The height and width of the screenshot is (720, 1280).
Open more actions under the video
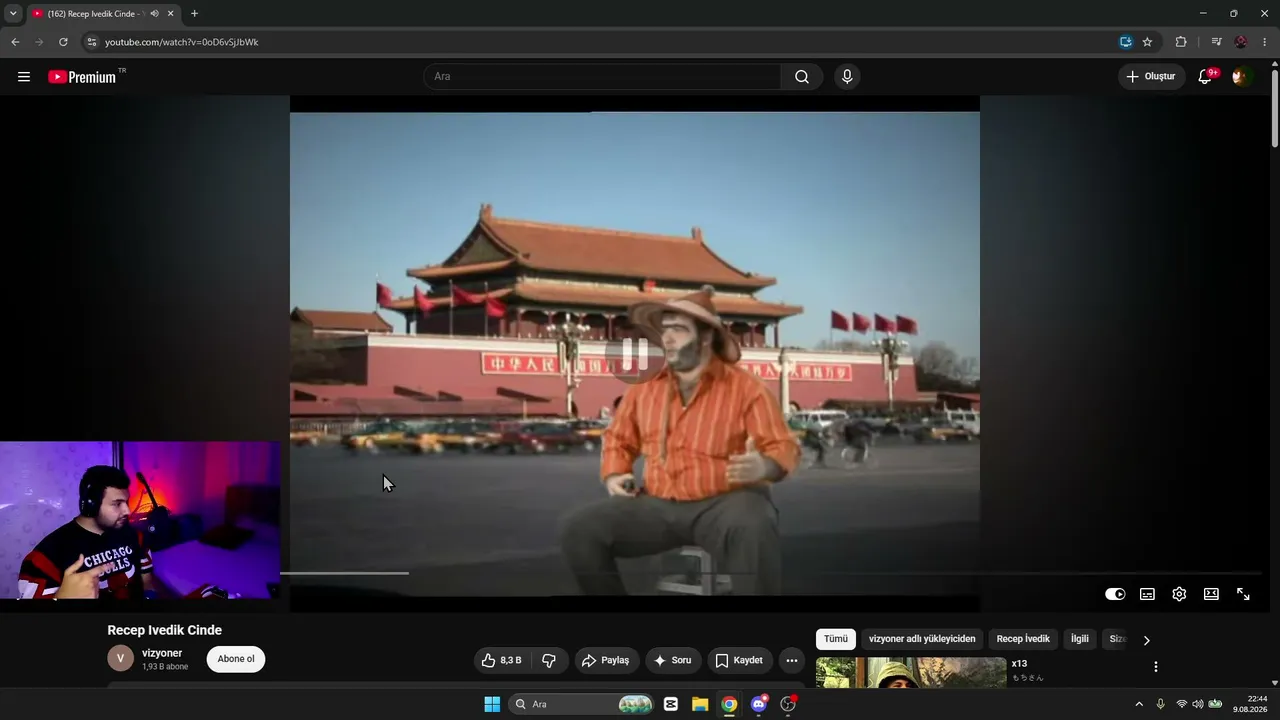tap(792, 660)
